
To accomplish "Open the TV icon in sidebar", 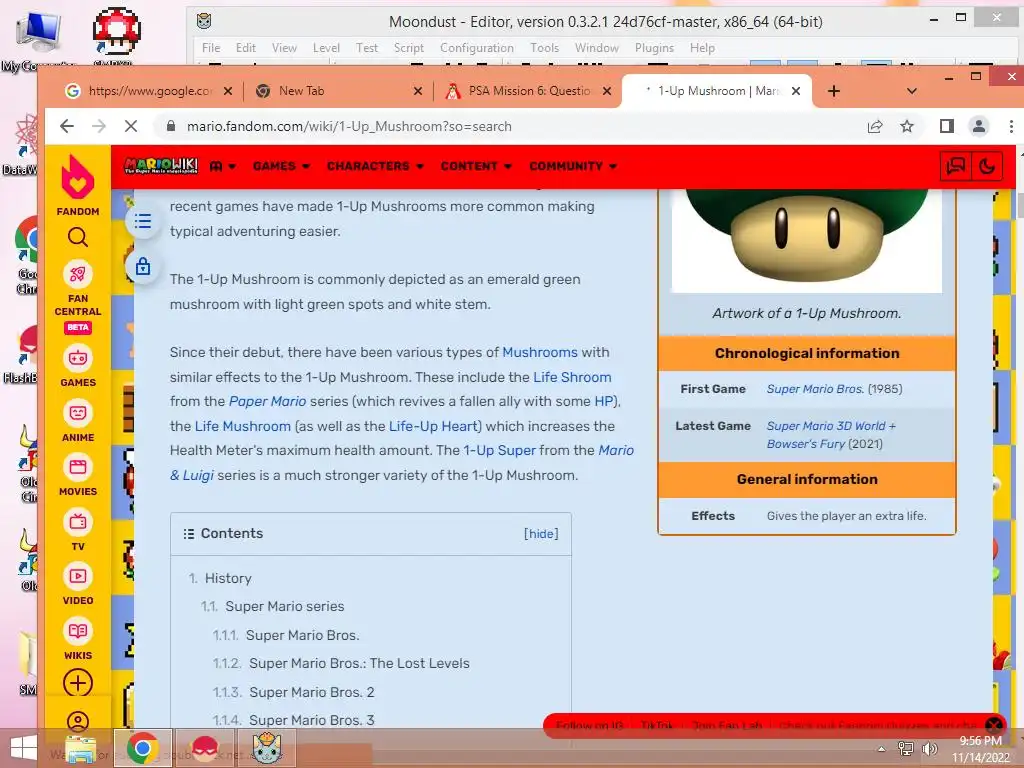I will click(78, 522).
